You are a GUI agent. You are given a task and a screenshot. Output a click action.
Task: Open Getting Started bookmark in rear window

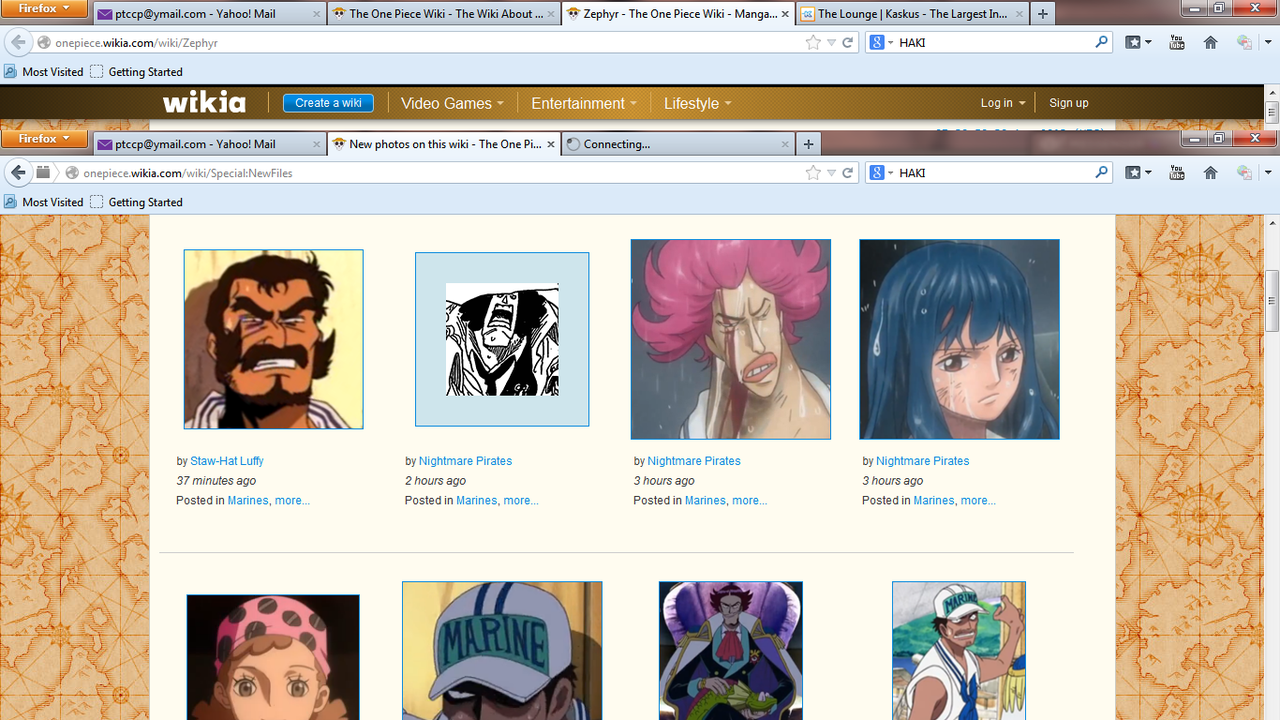point(136,72)
